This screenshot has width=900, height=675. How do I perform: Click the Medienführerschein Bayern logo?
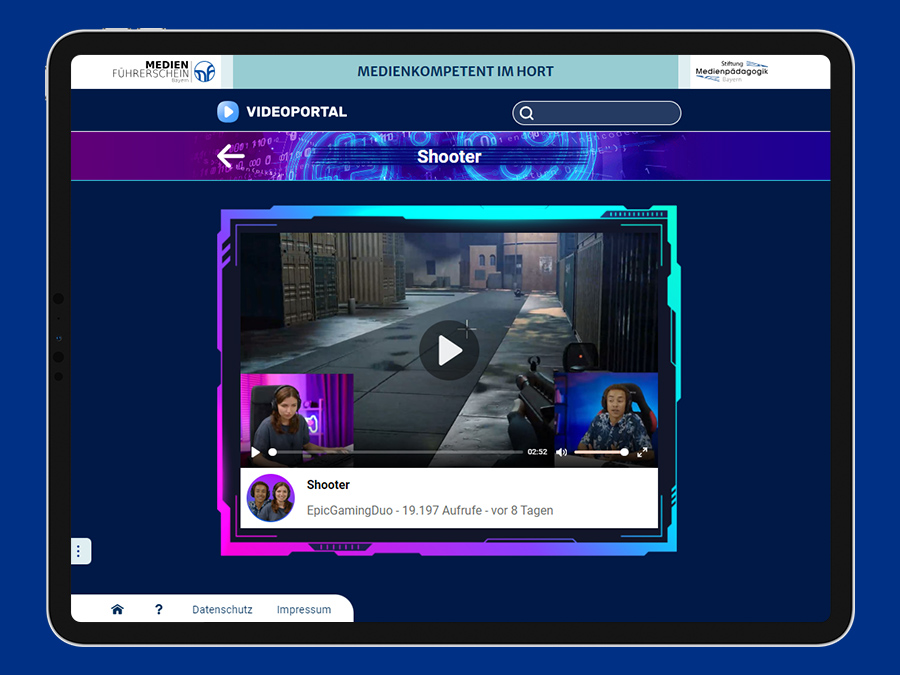164,72
